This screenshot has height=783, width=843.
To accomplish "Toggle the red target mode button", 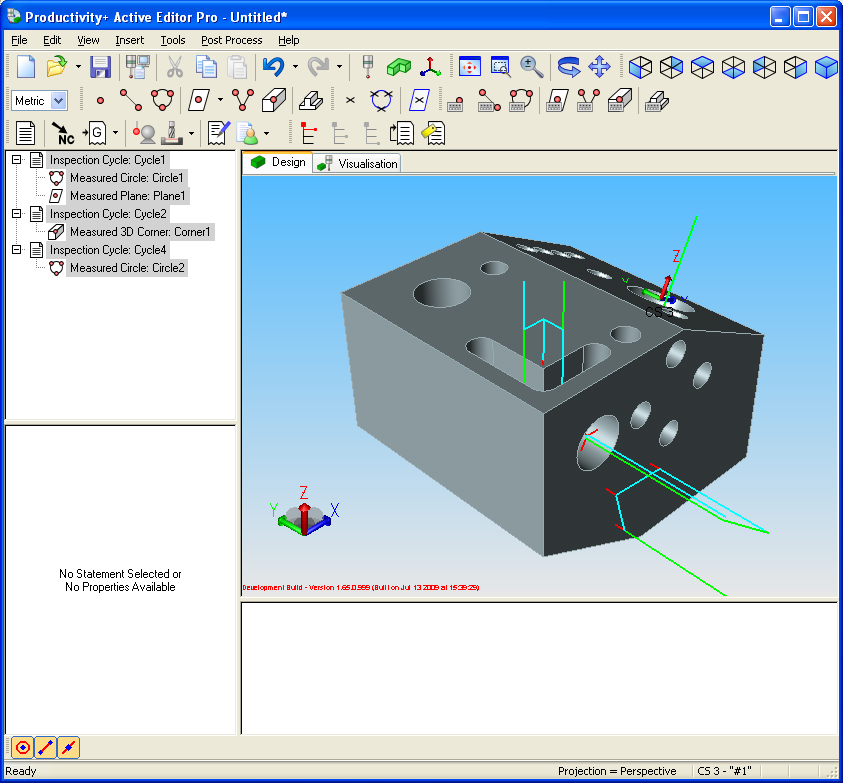I will pos(22,747).
